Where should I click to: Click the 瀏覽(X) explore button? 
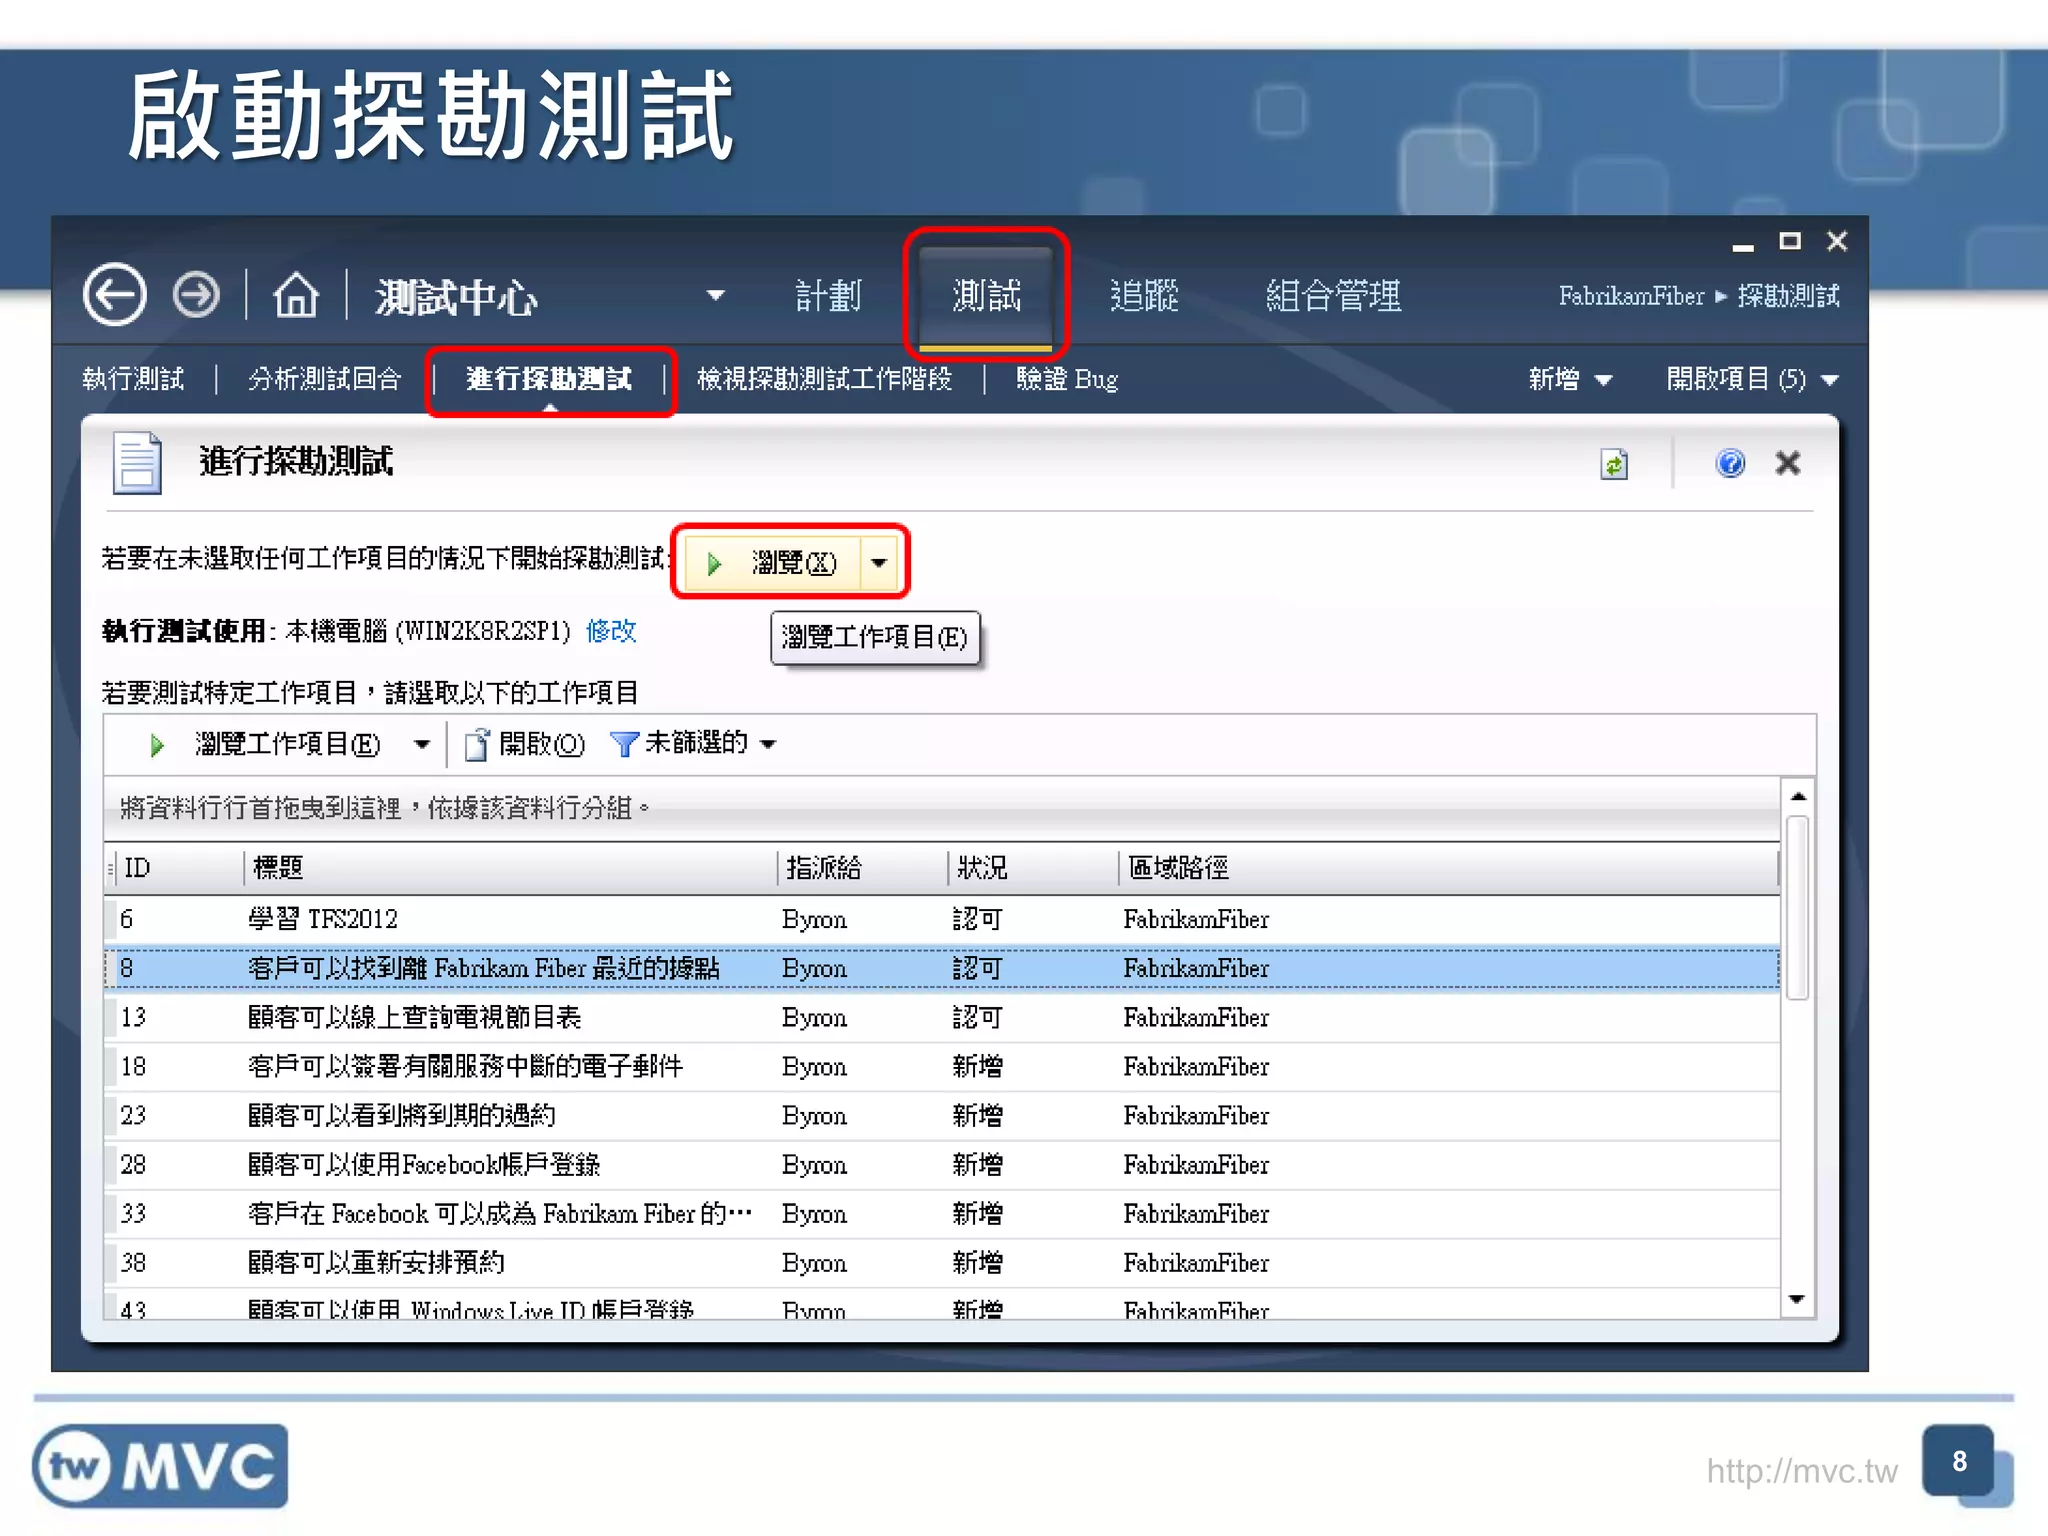coord(773,563)
